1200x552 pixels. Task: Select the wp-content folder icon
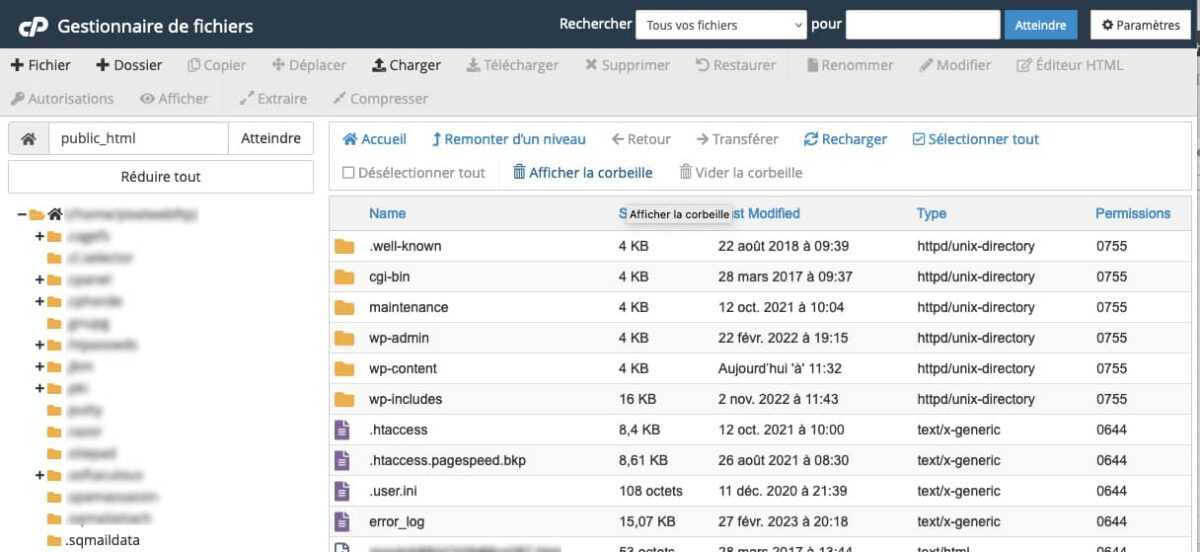pyautogui.click(x=345, y=369)
